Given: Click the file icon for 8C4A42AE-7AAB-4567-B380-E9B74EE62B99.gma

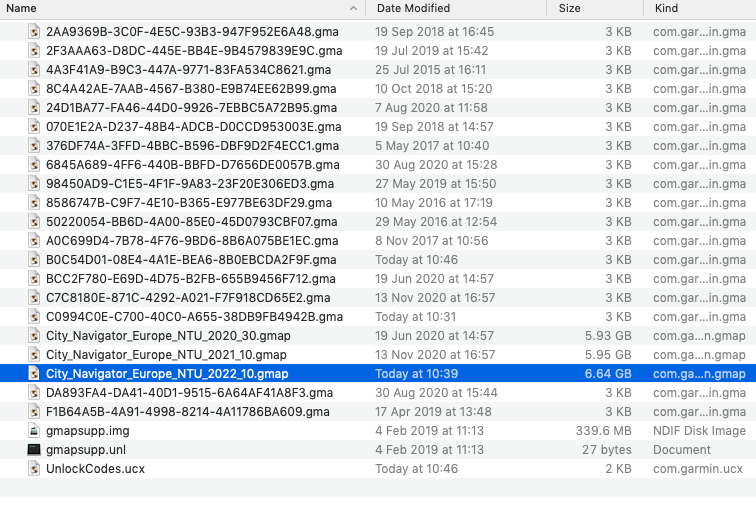Looking at the screenshot, I should pyautogui.click(x=34, y=89).
